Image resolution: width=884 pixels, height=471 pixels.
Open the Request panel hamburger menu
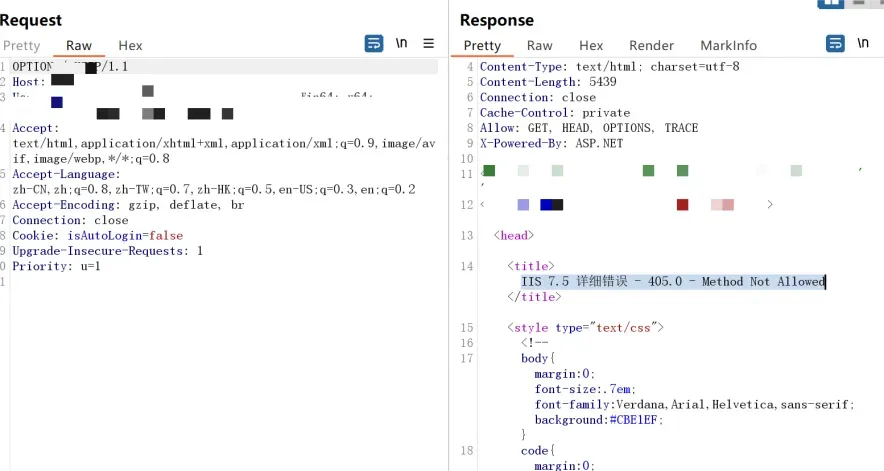click(428, 43)
